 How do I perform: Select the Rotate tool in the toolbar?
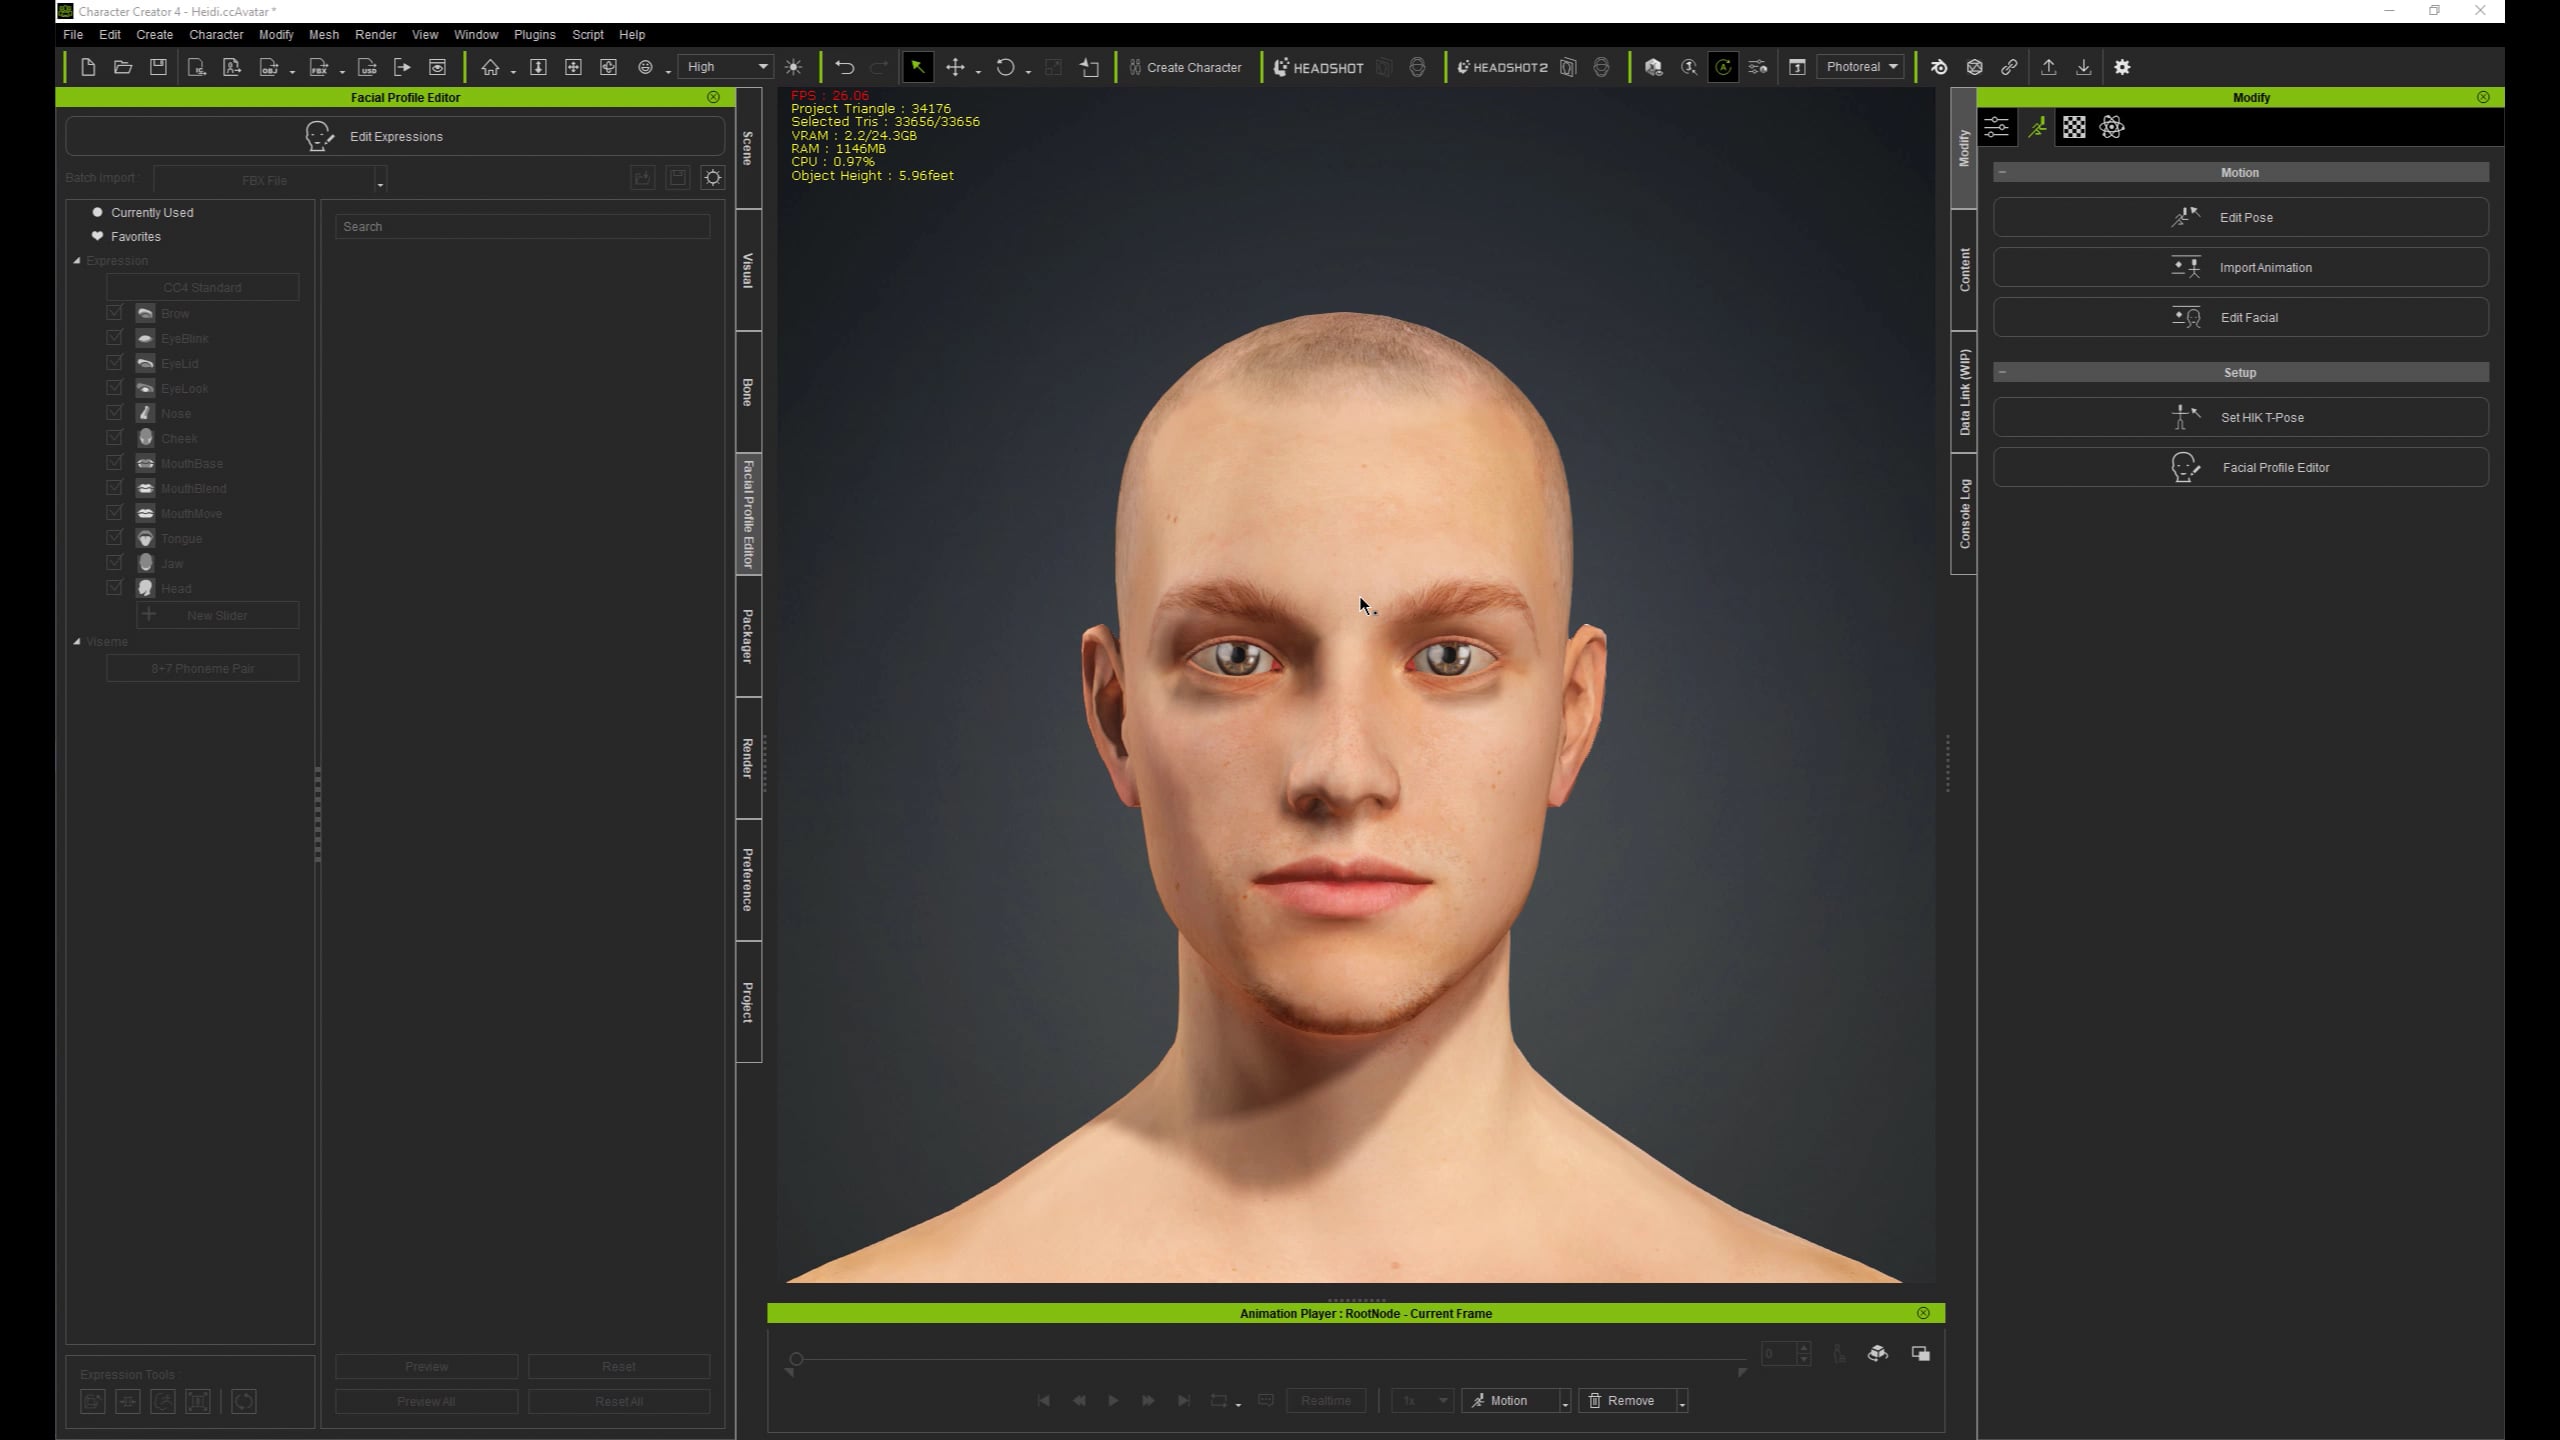click(1007, 67)
